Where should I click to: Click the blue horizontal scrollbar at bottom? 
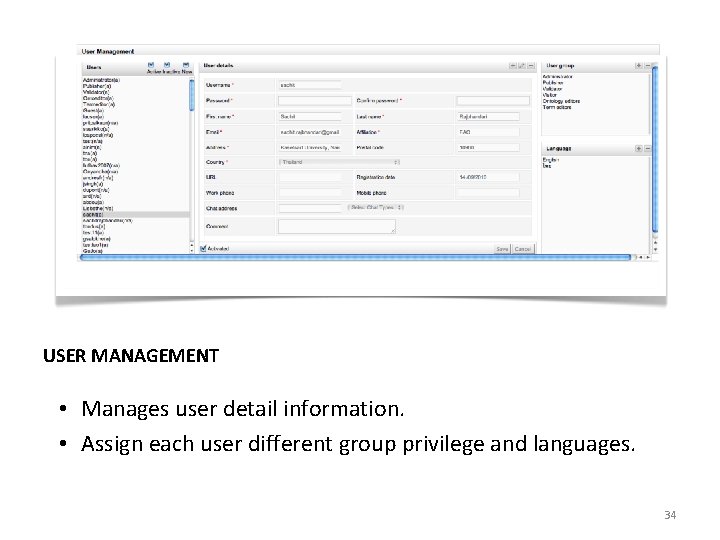point(355,258)
